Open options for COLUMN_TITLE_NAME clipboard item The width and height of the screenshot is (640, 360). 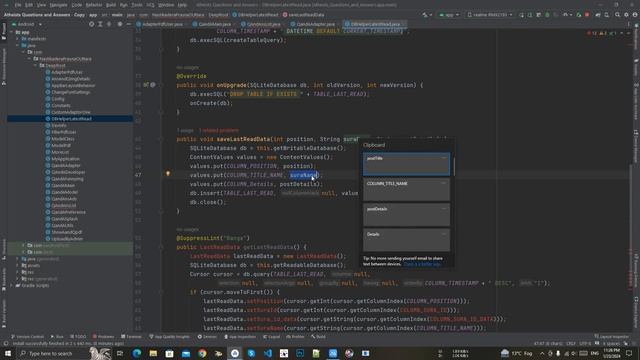click(444, 183)
